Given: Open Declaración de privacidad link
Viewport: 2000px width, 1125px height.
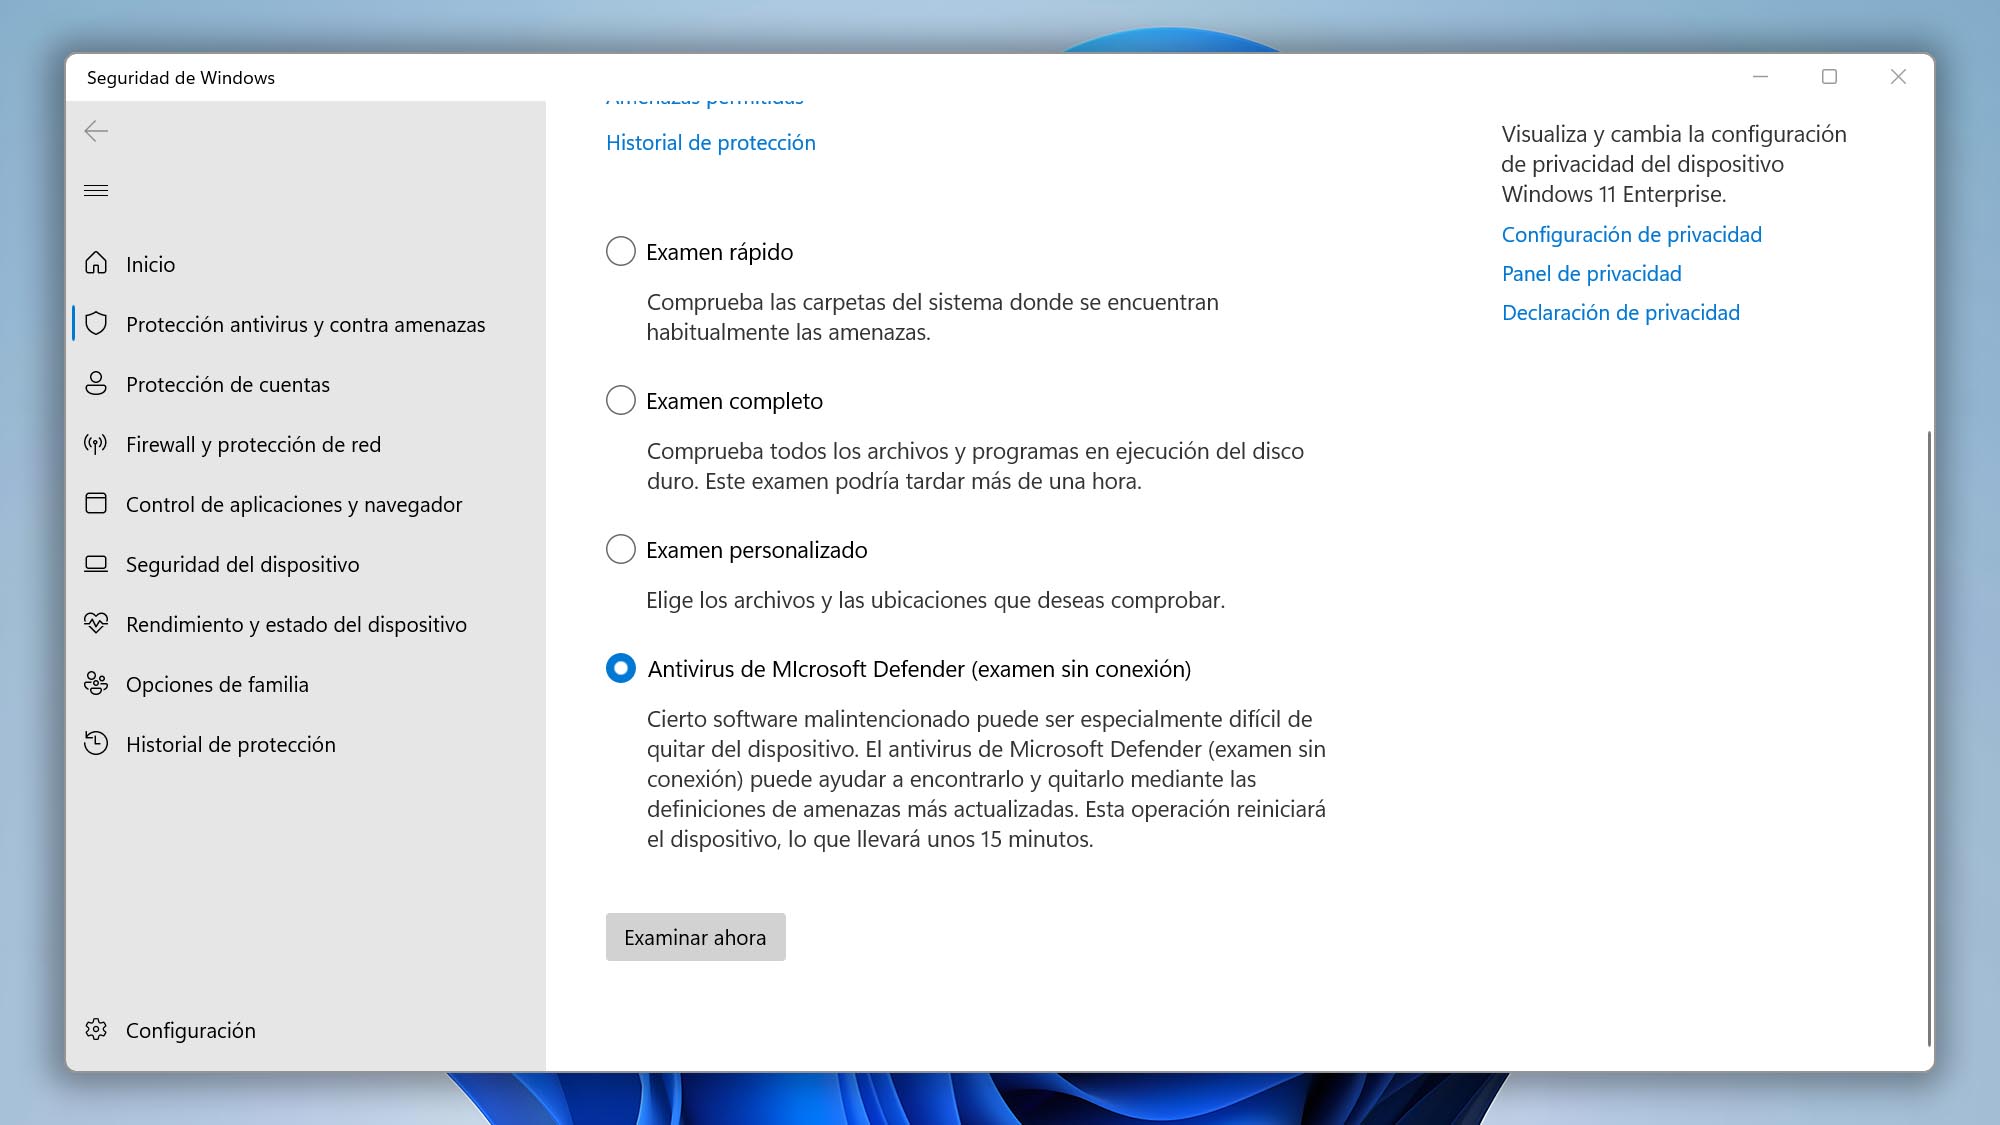Looking at the screenshot, I should tap(1621, 313).
